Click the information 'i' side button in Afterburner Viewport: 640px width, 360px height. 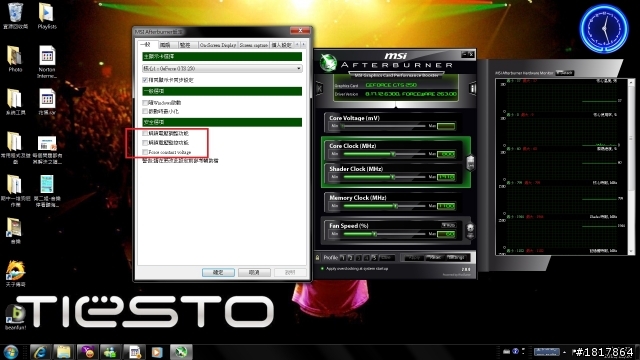(472, 89)
